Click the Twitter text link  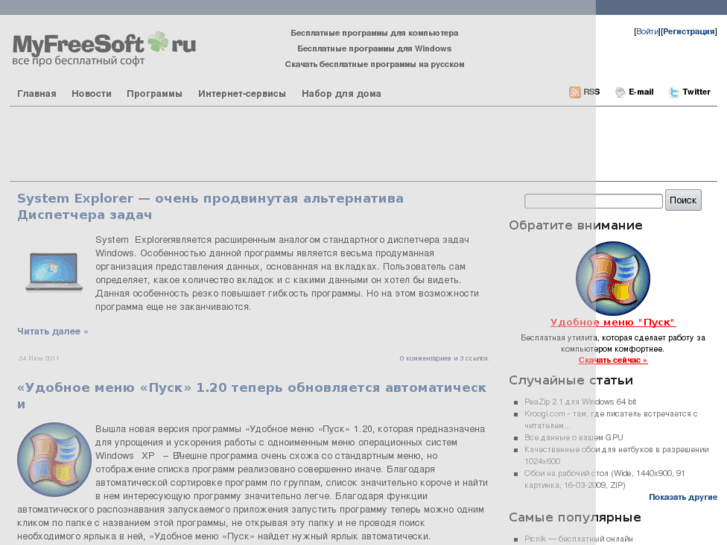[x=696, y=92]
